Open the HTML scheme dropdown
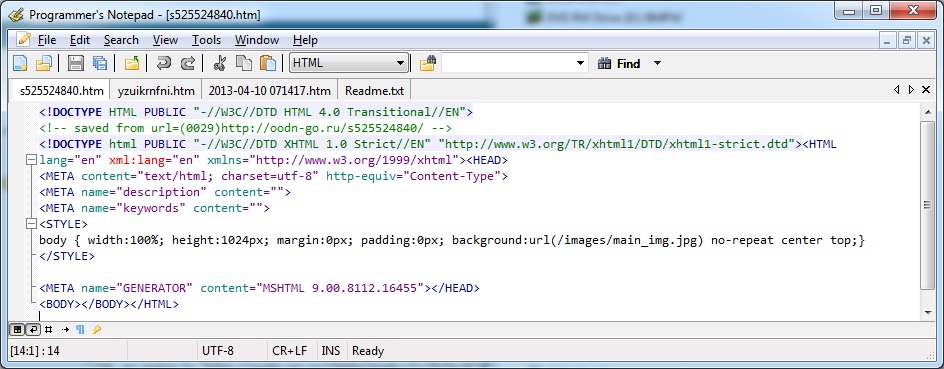Screen dimensions: 944x369 pyautogui.click(x=349, y=63)
